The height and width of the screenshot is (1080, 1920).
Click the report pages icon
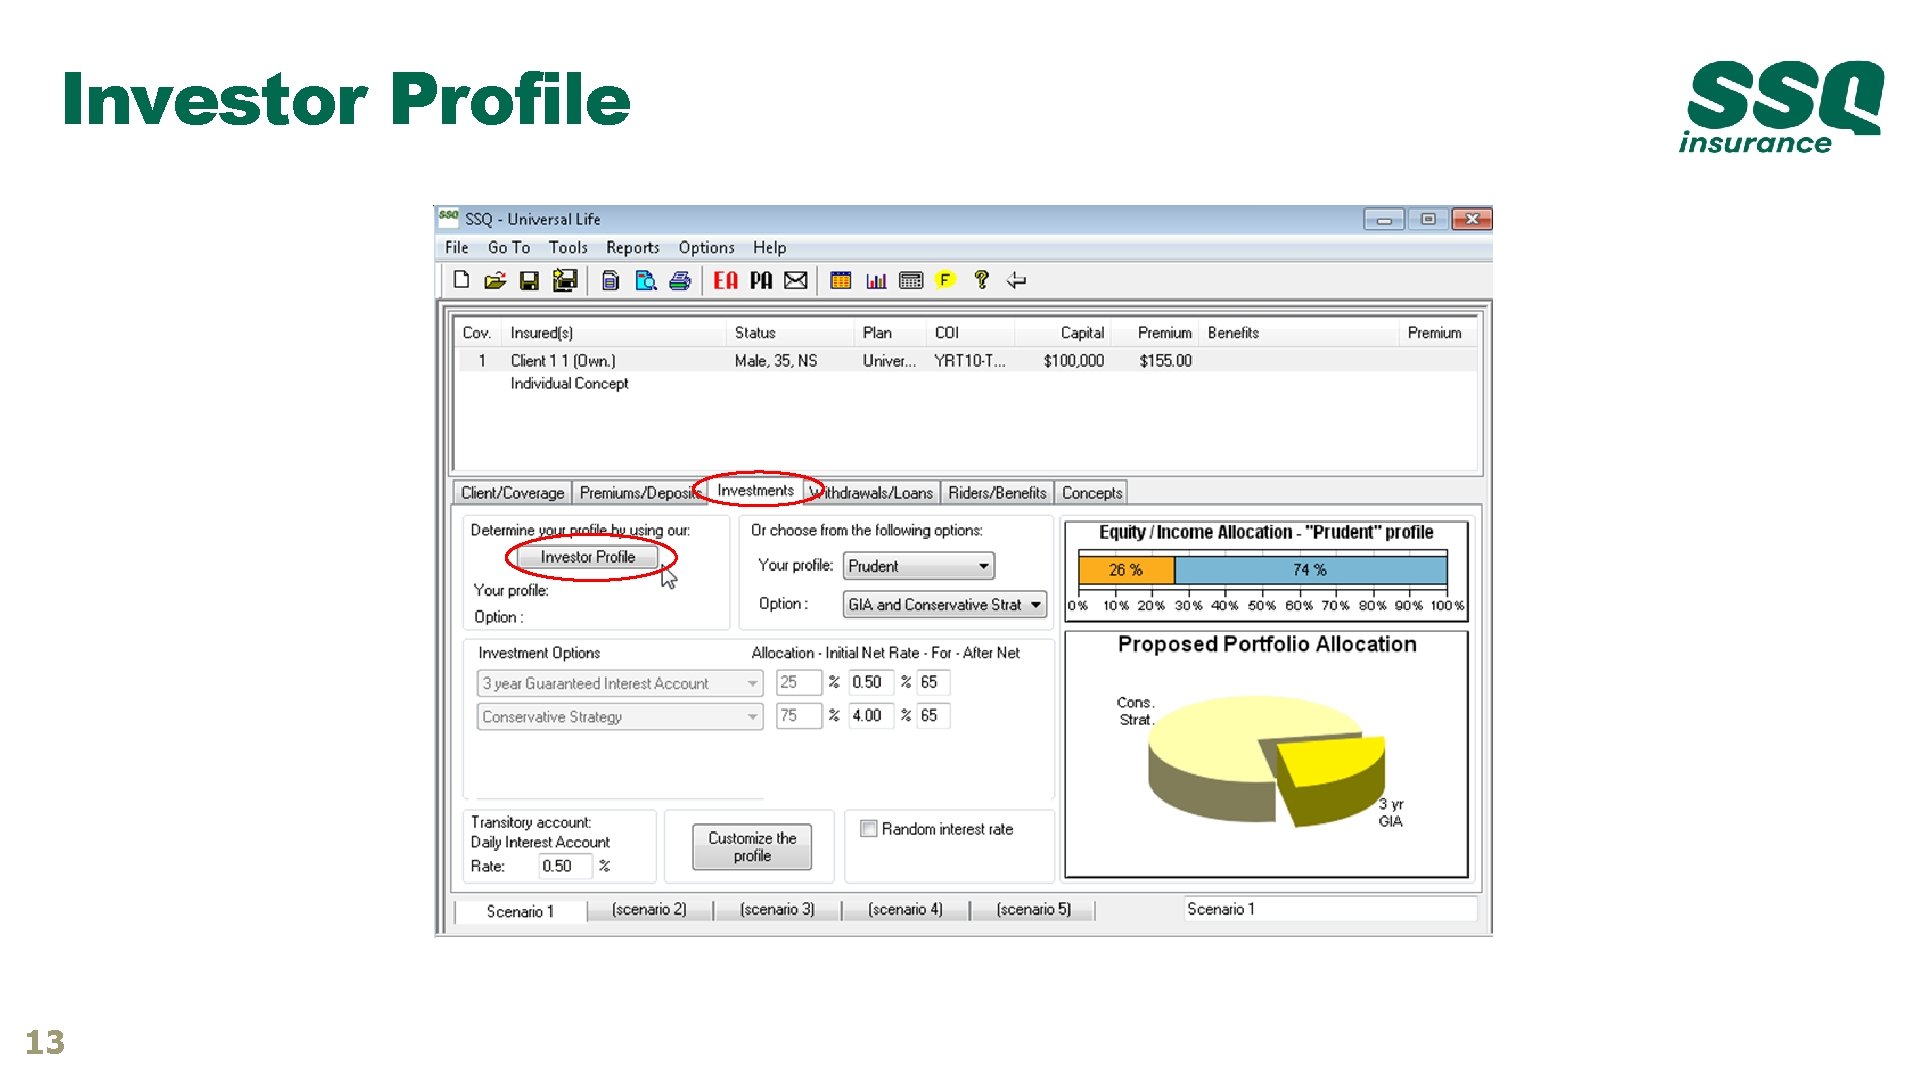(610, 281)
